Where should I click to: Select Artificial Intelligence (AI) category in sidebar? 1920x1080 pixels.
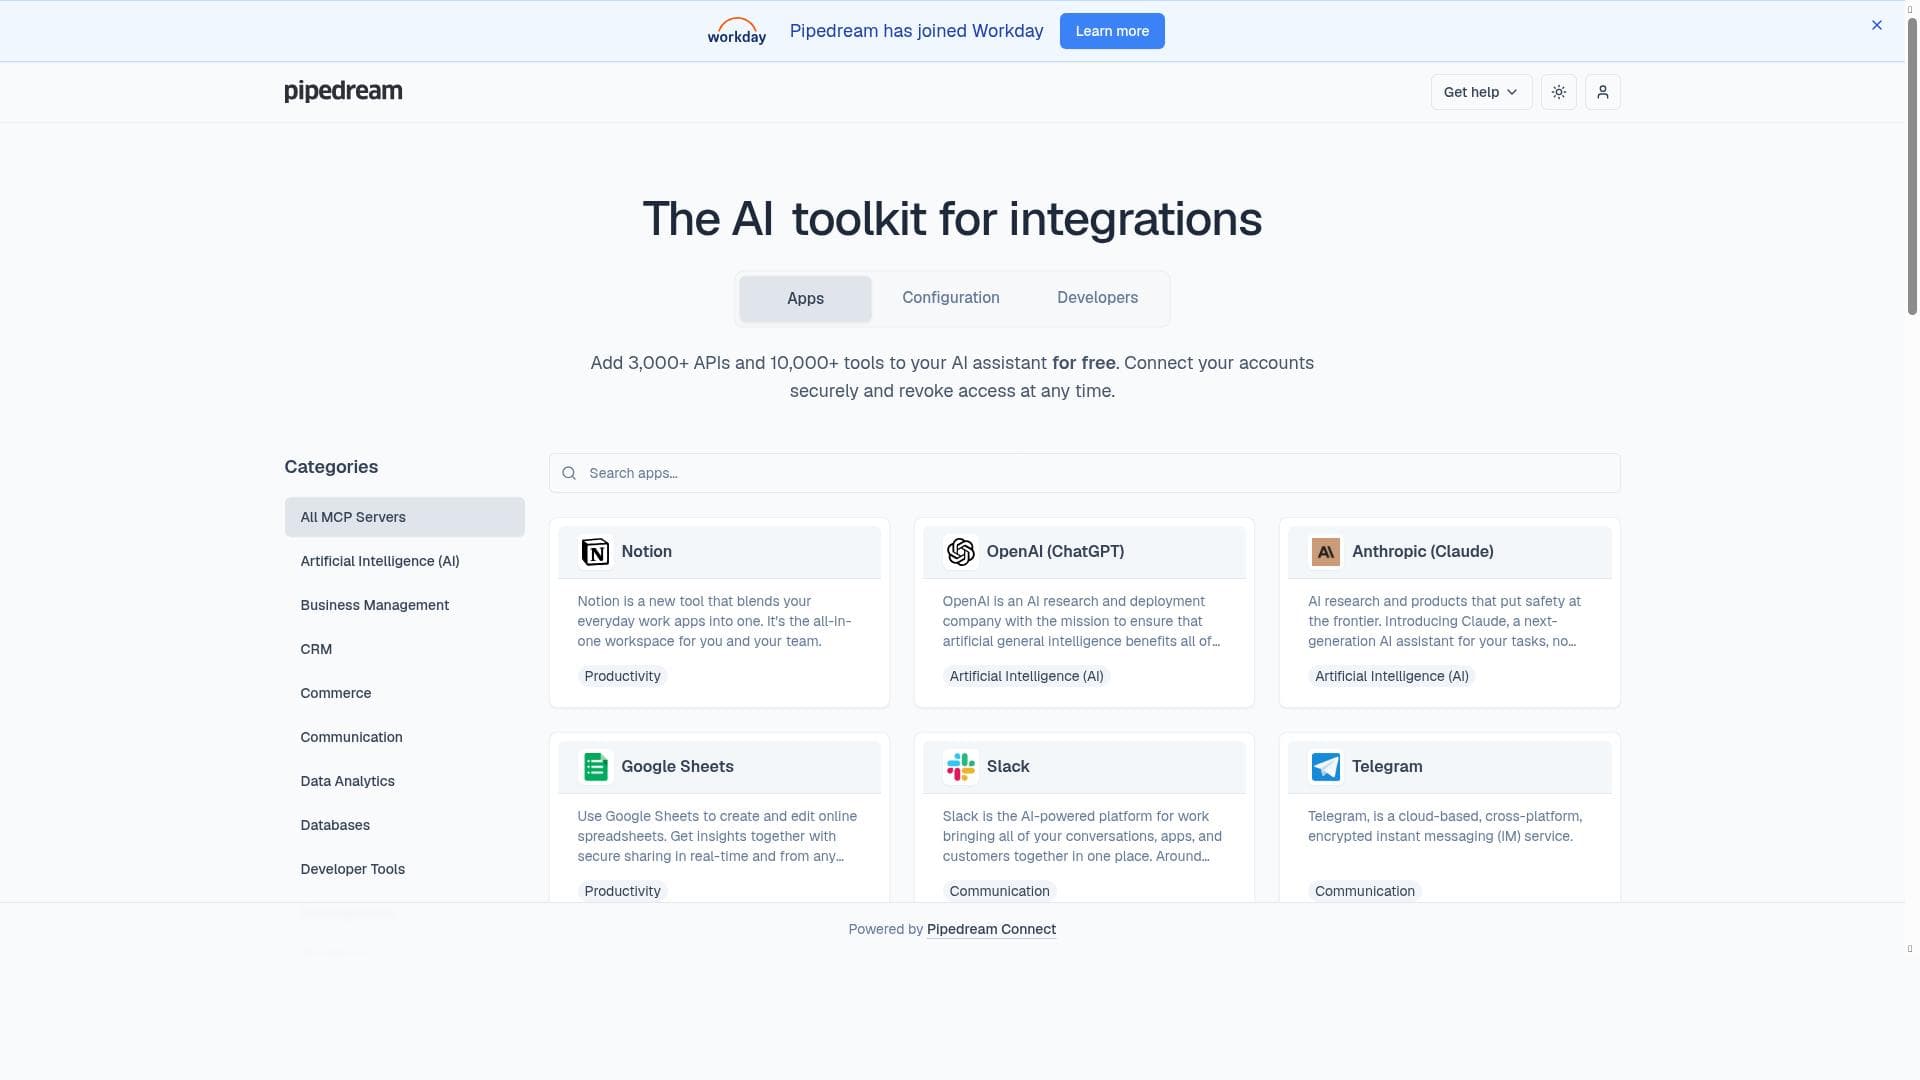tap(404, 561)
